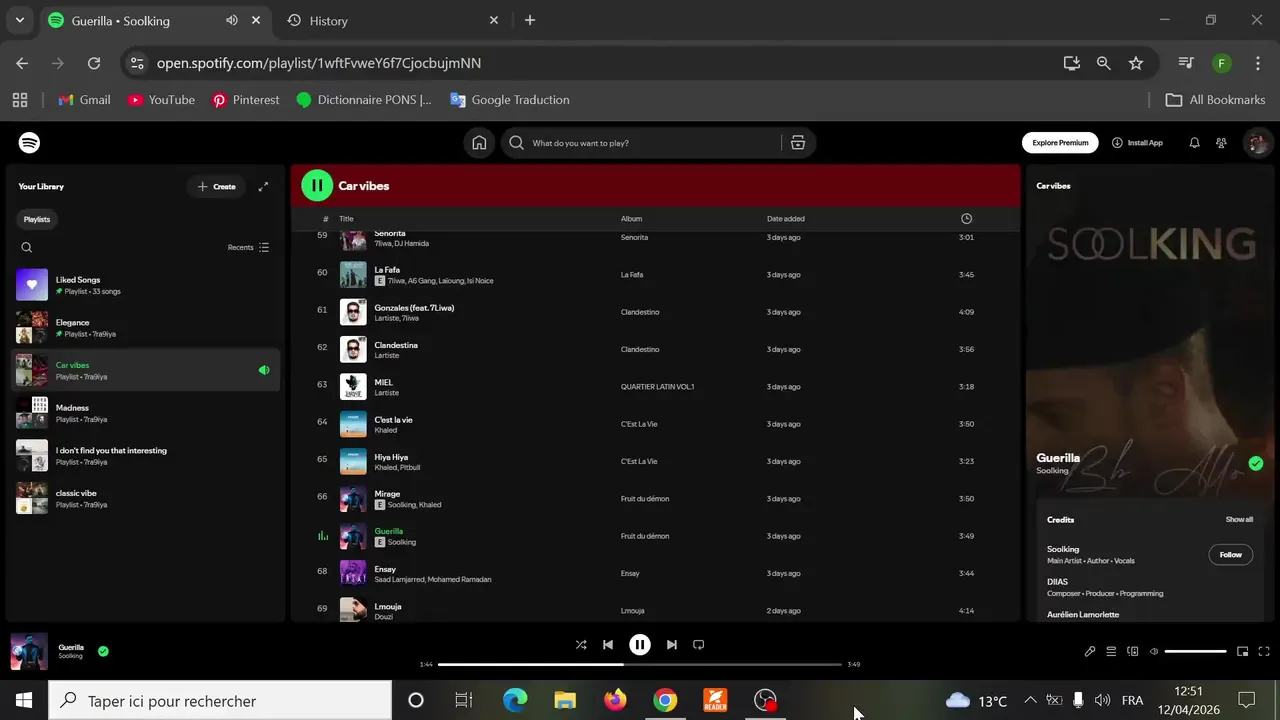Viewport: 1280px width, 720px height.
Task: Toggle the saved checkmark in player bar
Action: tap(103, 651)
